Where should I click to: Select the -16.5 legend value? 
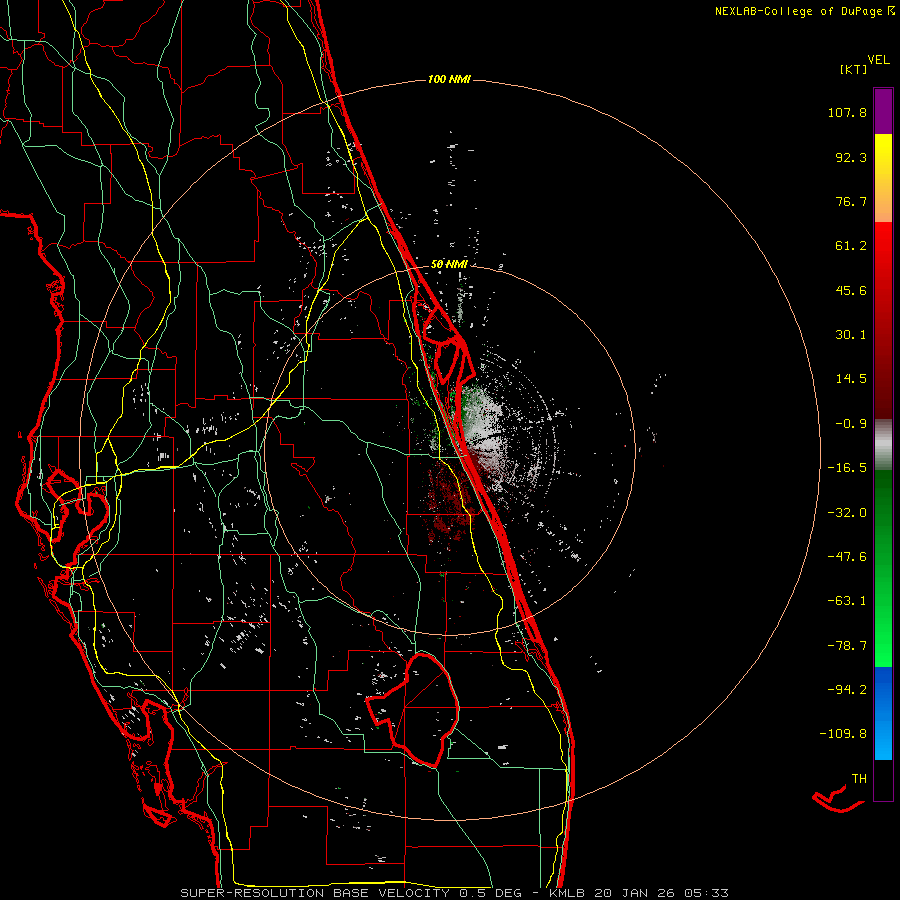point(847,468)
